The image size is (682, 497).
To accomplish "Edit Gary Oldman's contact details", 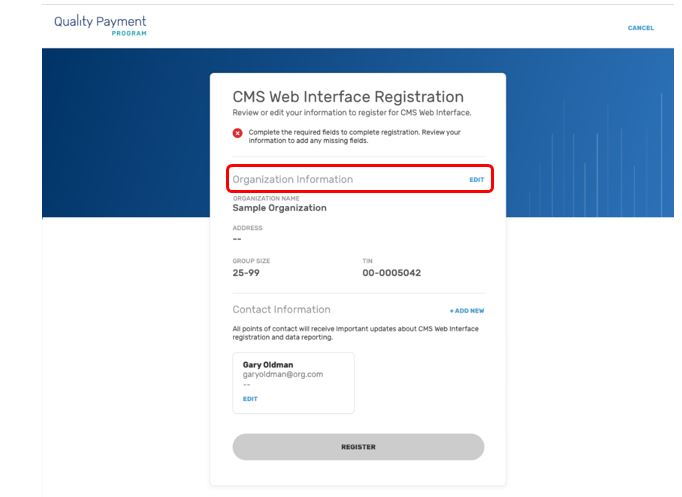I will click(x=250, y=399).
